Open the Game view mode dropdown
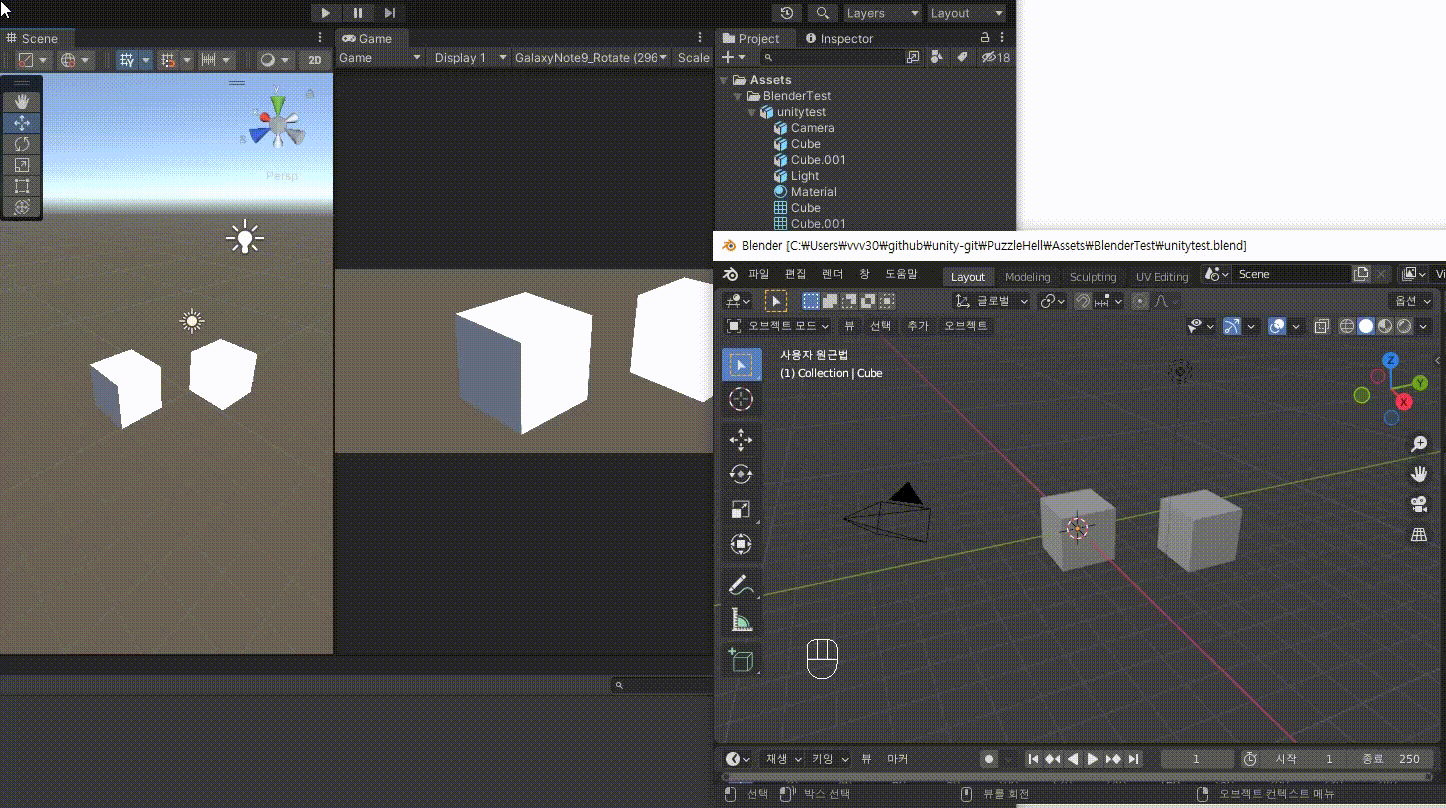This screenshot has width=1446, height=808. tap(380, 58)
